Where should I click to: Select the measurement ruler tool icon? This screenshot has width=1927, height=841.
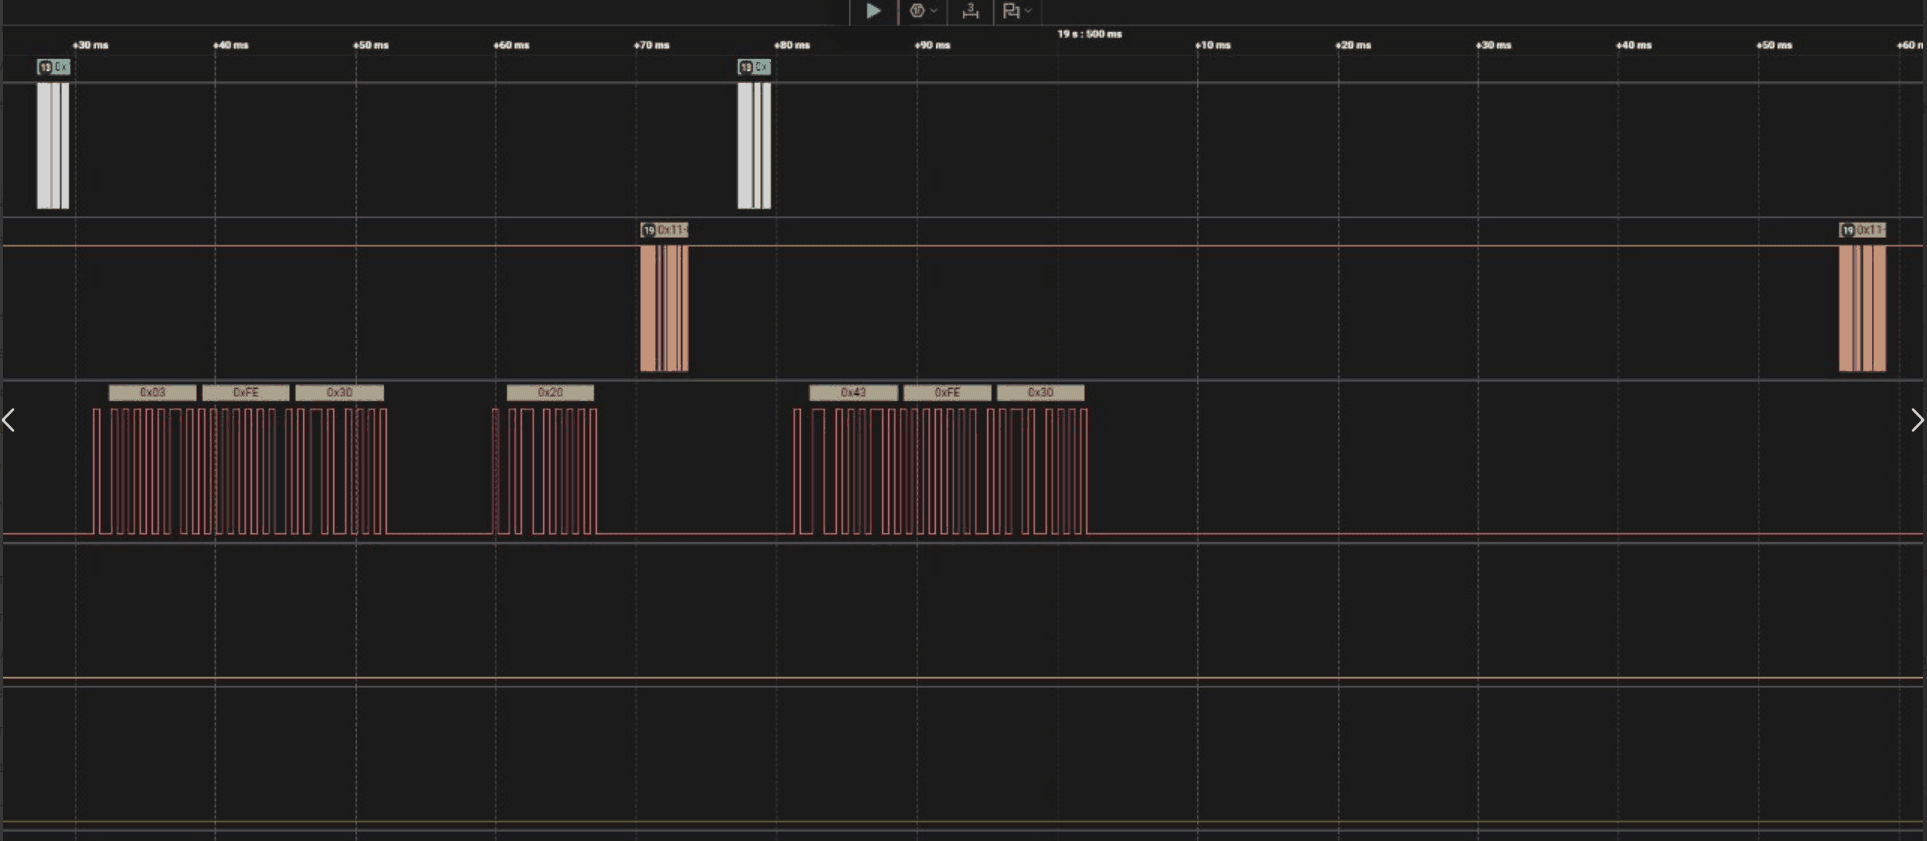[x=970, y=11]
